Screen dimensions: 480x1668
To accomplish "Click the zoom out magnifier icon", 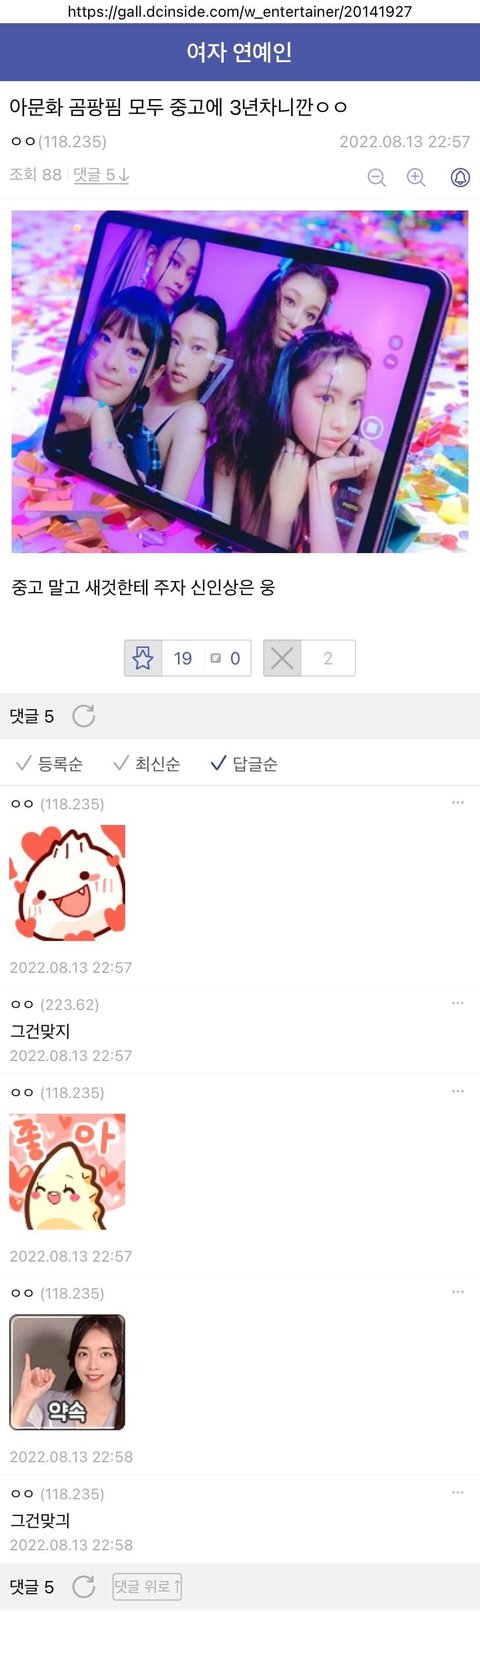I will click(x=377, y=177).
